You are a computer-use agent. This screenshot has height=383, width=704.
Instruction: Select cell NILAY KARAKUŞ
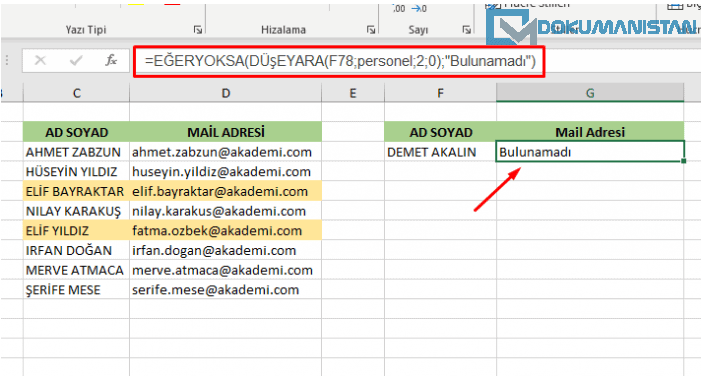click(76, 211)
